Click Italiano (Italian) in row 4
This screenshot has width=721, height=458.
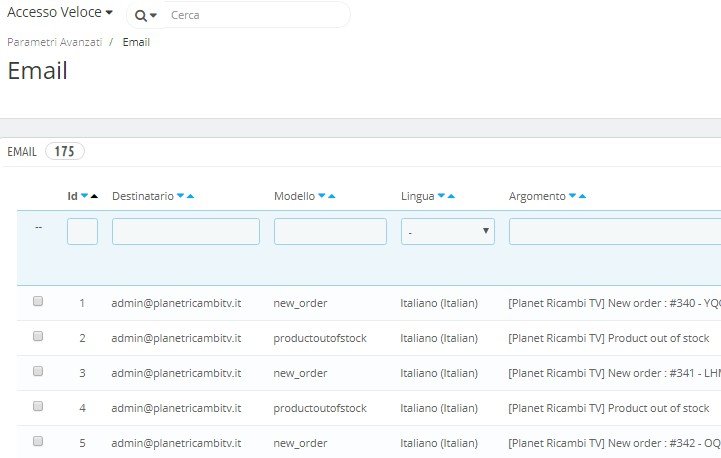pyautogui.click(x=439, y=408)
